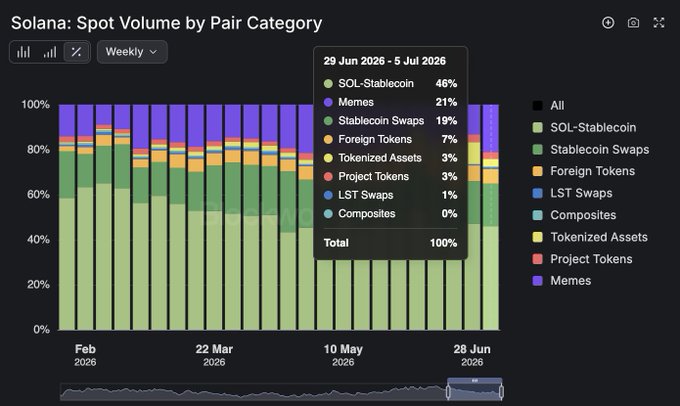Click the left range slider handle
This screenshot has width=680, height=406.
(x=448, y=392)
